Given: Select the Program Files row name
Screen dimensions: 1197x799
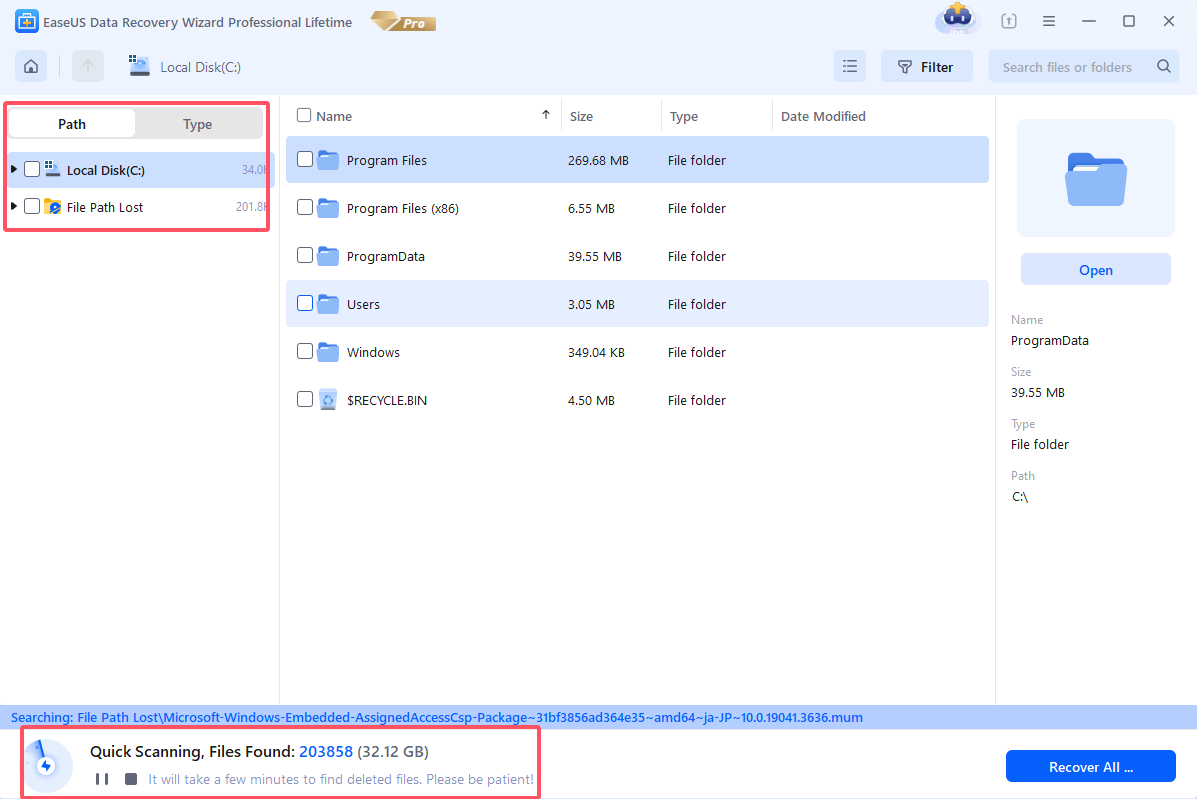Looking at the screenshot, I should [x=386, y=160].
